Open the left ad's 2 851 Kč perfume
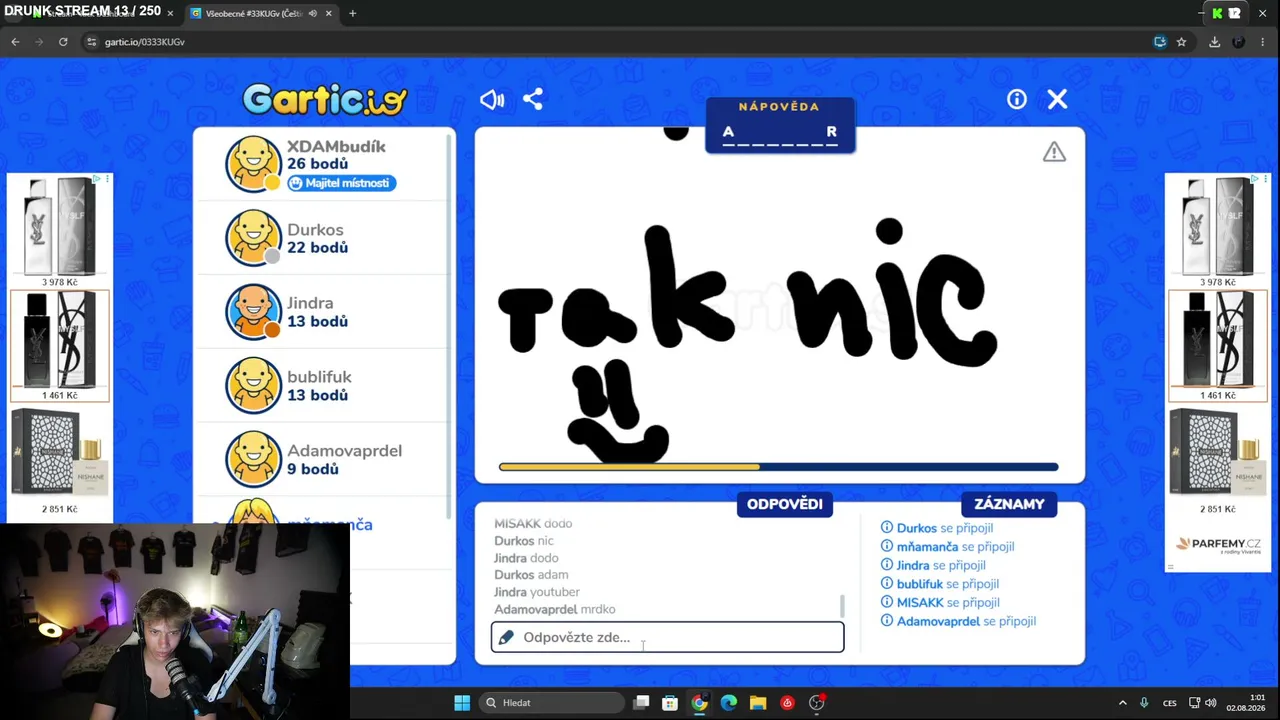The image size is (1280, 720). coord(60,460)
